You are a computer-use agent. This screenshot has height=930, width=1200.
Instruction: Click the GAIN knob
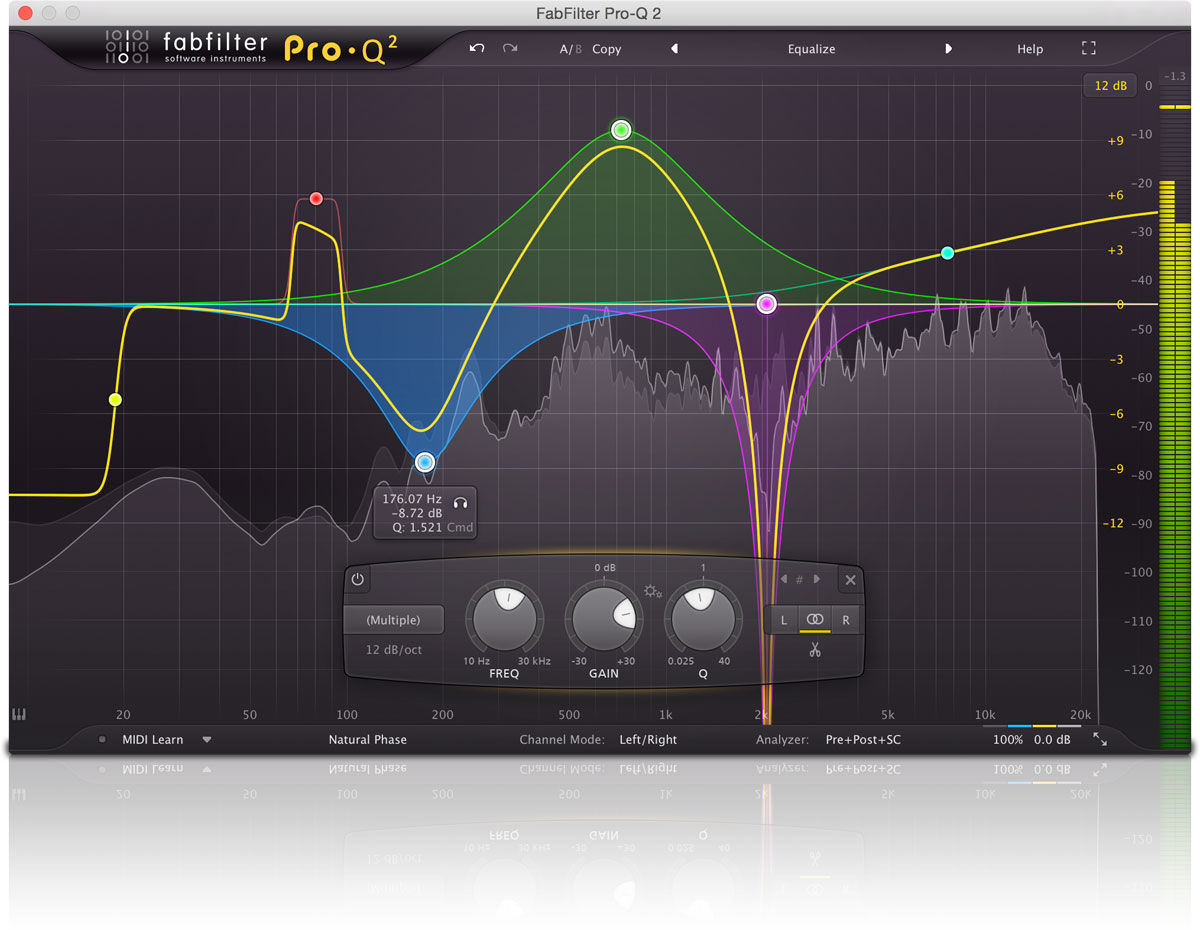point(604,619)
